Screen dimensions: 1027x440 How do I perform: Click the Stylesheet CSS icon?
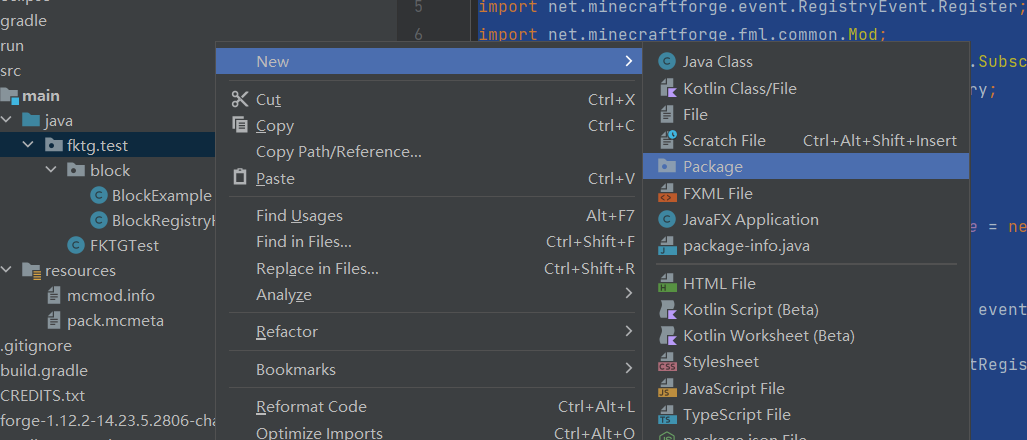pos(667,362)
